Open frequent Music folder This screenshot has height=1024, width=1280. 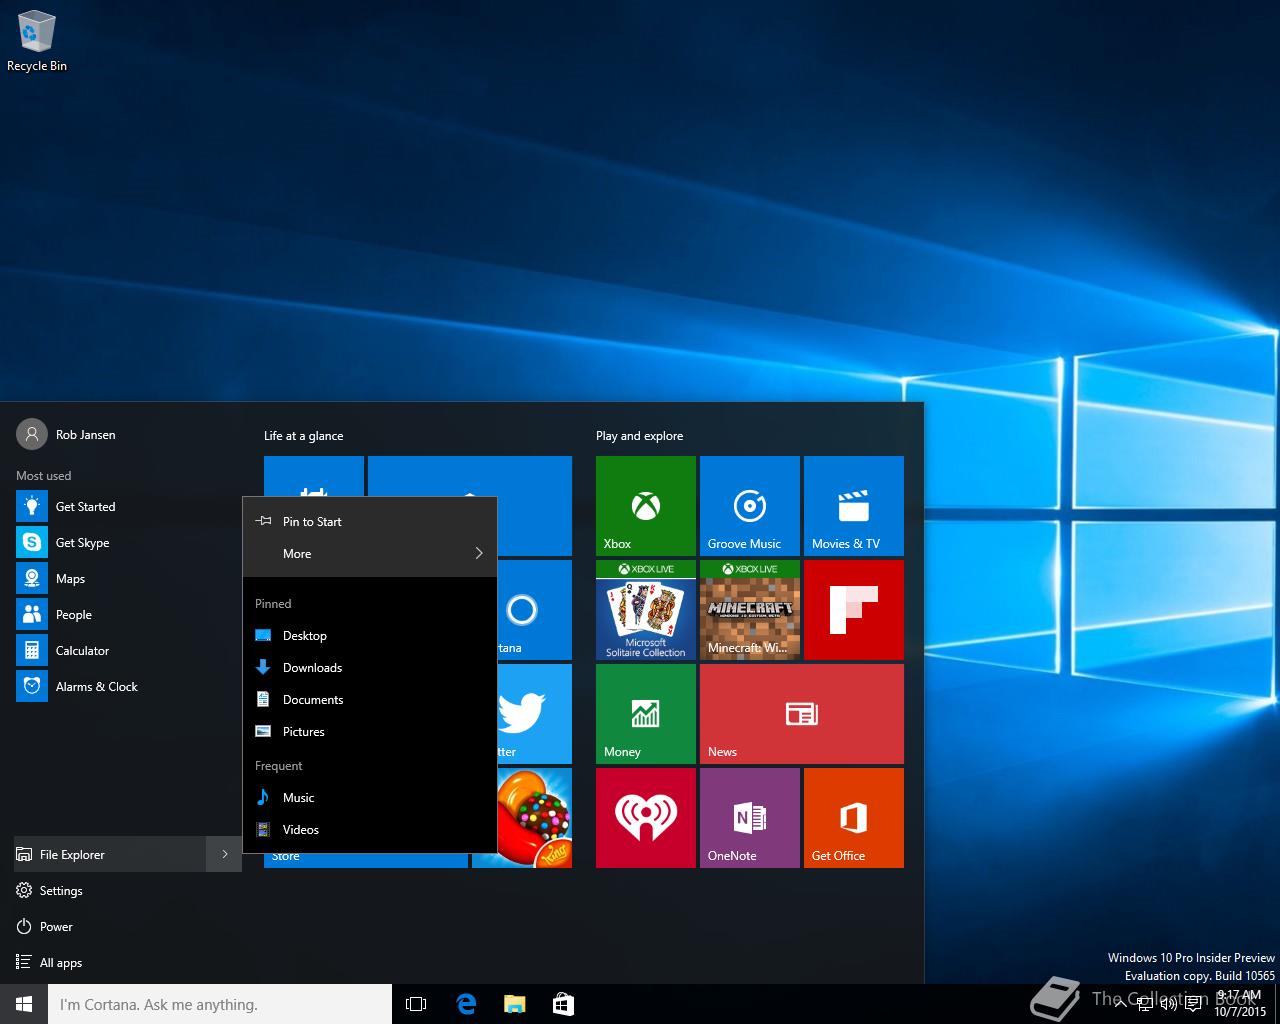370,798
